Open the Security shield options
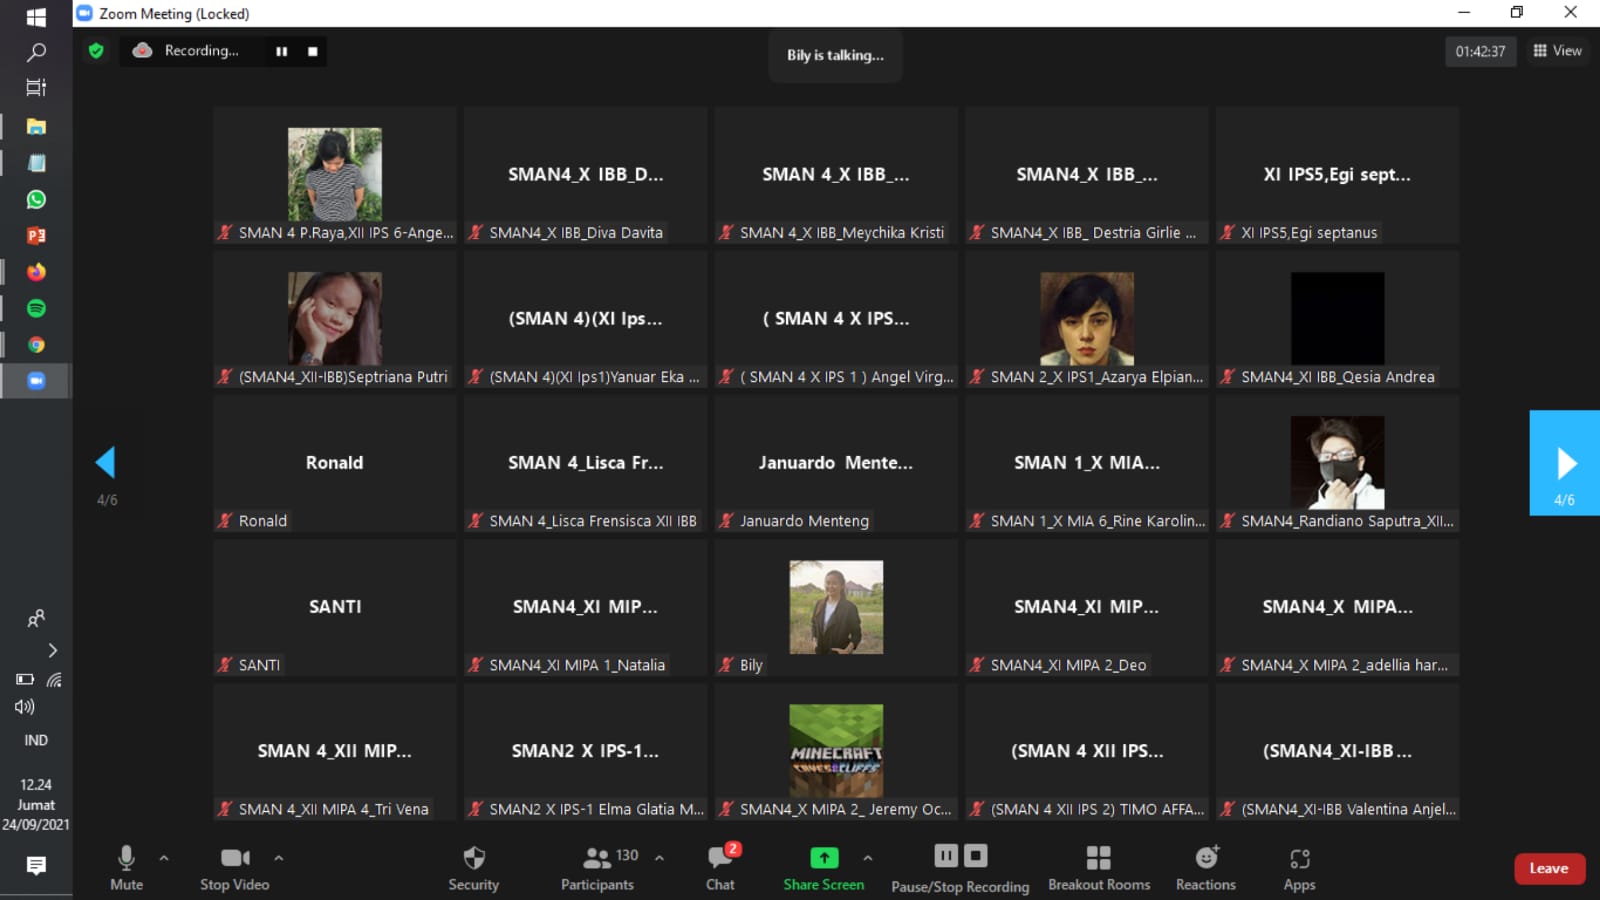This screenshot has height=900, width=1600. [473, 867]
